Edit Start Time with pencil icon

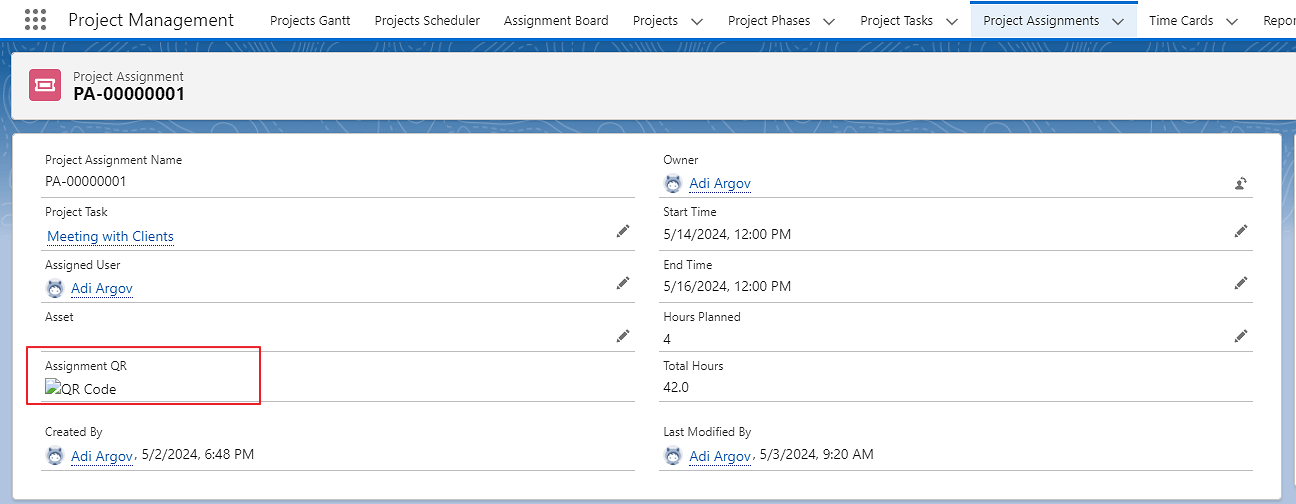(1241, 231)
